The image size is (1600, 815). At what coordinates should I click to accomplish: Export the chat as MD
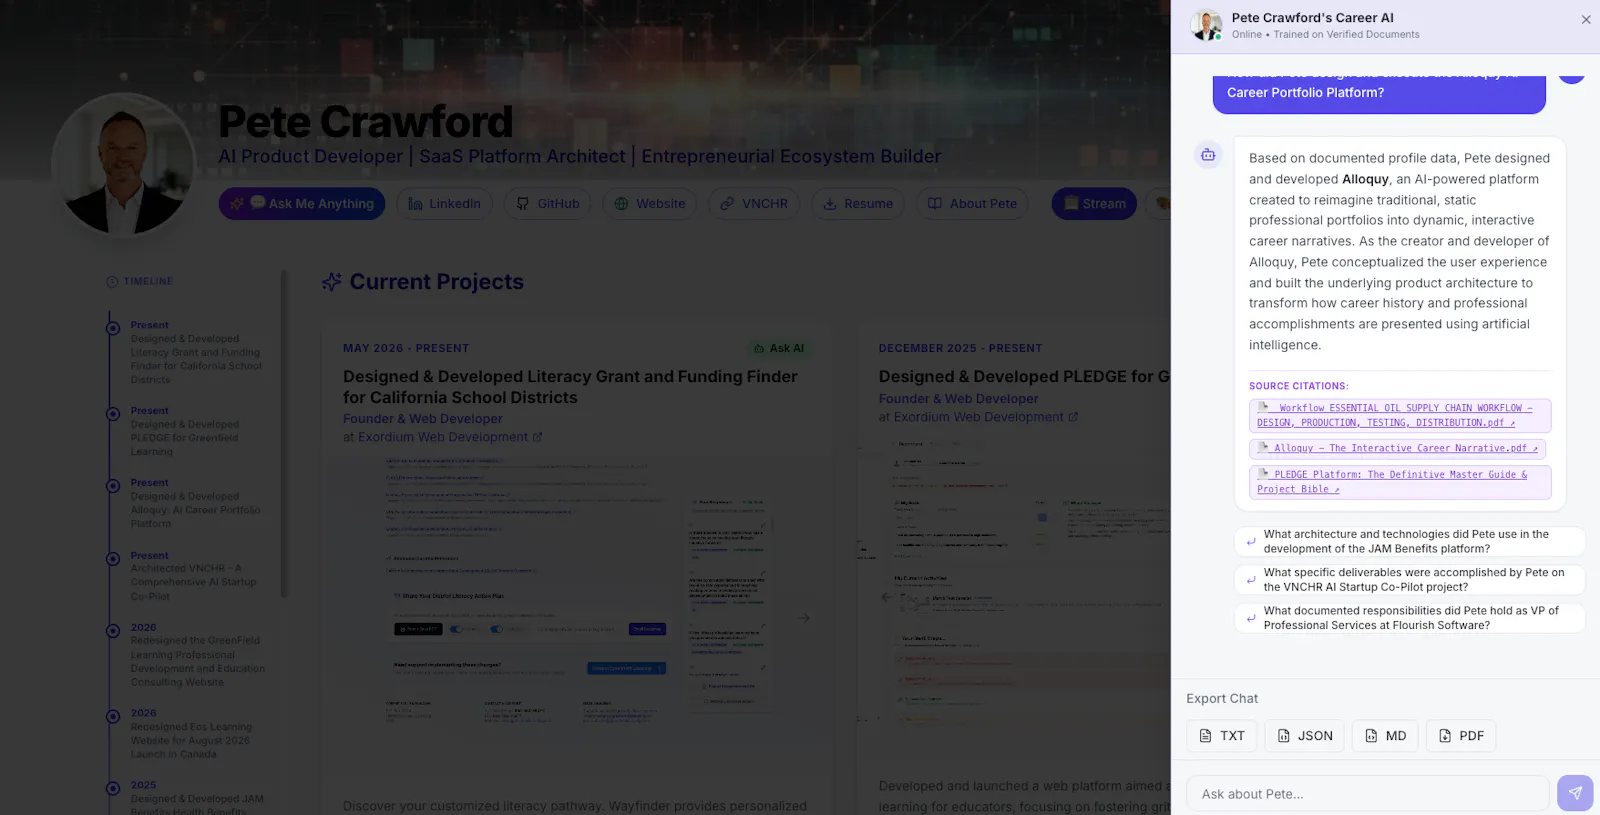coord(1385,736)
